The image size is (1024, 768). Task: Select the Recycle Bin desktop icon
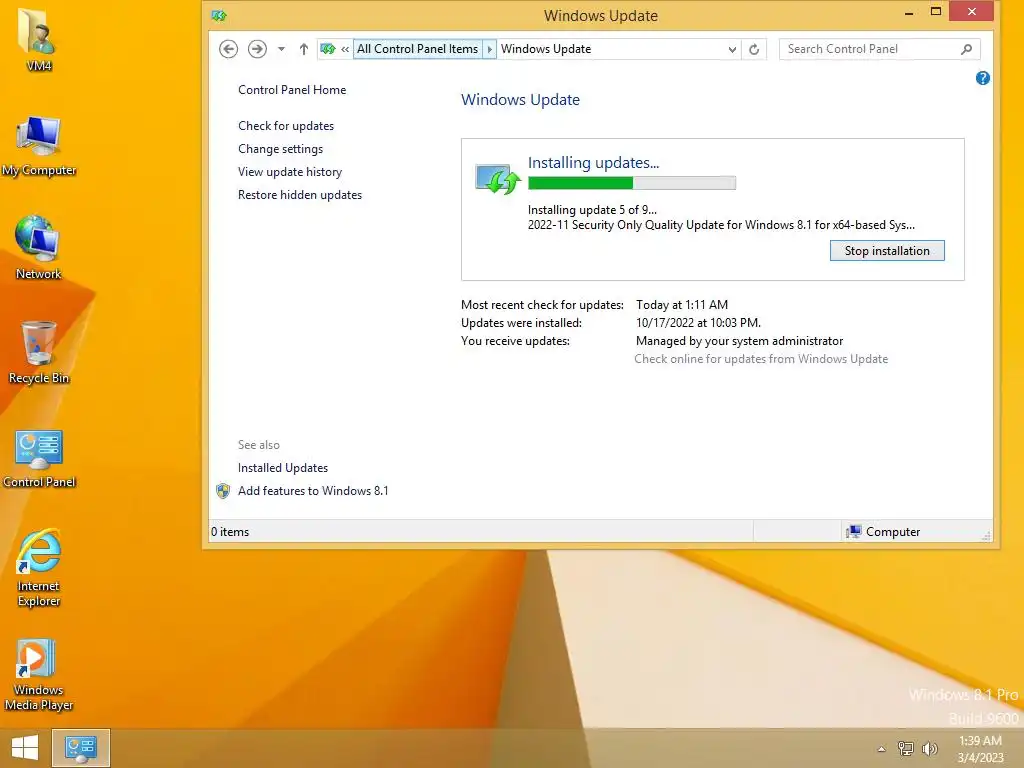tap(39, 353)
